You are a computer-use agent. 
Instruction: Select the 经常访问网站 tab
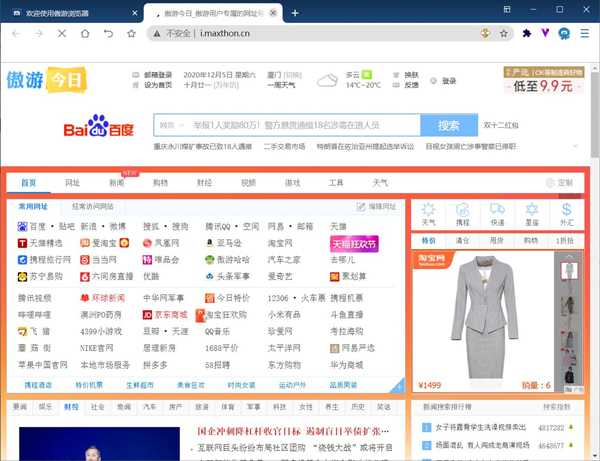[92, 206]
